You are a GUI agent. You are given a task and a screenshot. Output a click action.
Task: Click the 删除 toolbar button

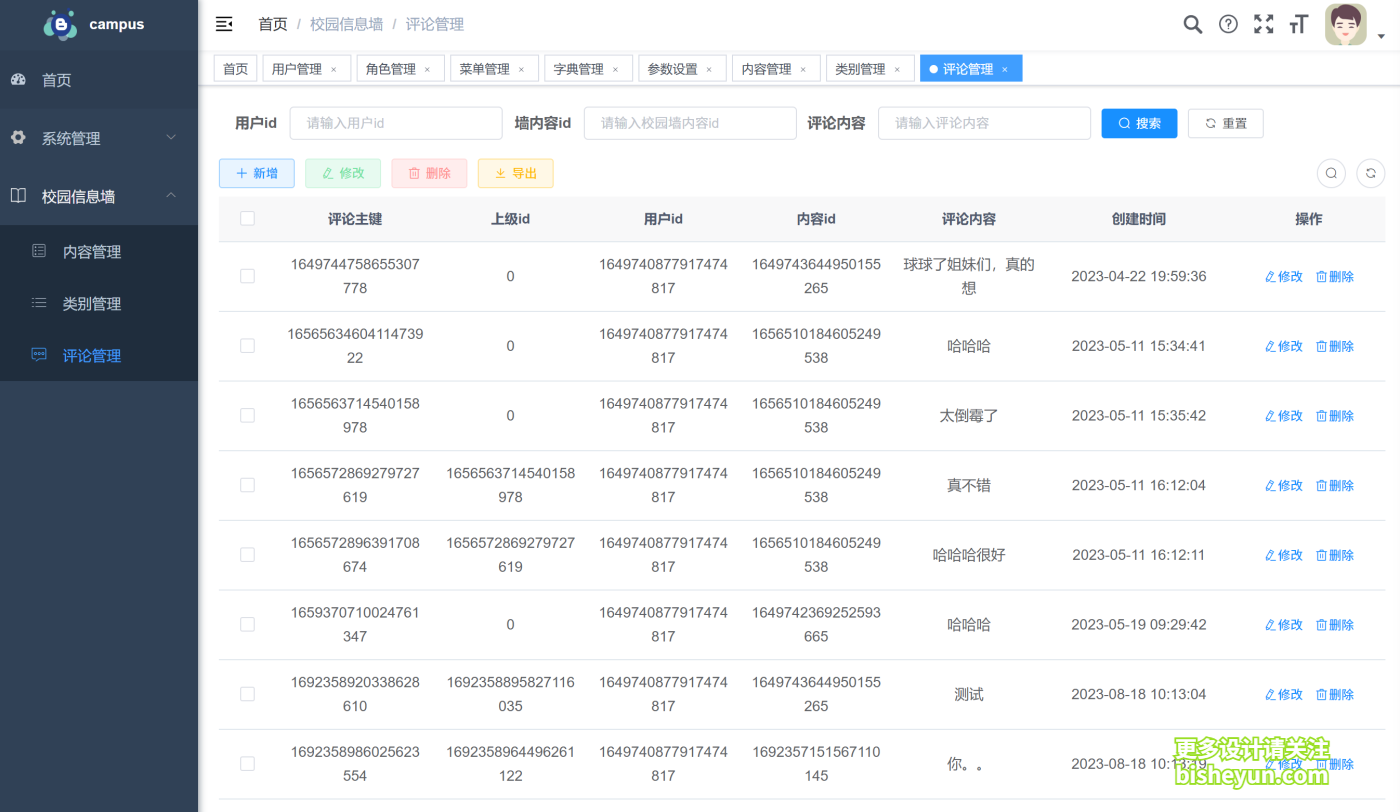pyautogui.click(x=429, y=173)
